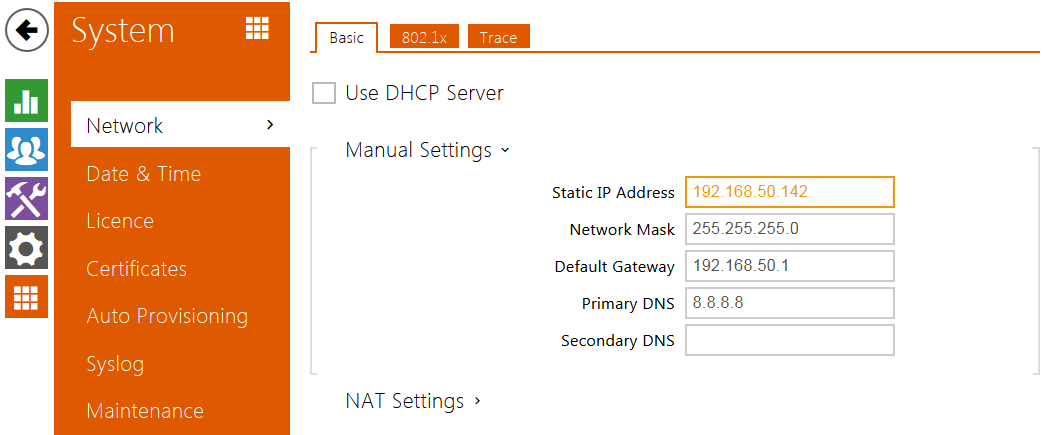1054x435 pixels.
Task: Collapse the Manual Settings section
Action: click(x=427, y=150)
